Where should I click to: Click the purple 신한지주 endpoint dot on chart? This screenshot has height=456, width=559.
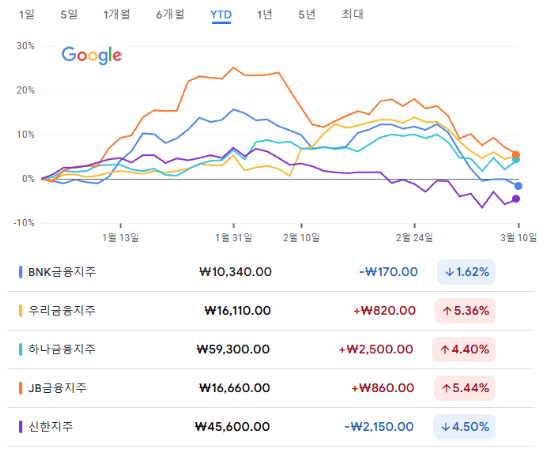(516, 199)
